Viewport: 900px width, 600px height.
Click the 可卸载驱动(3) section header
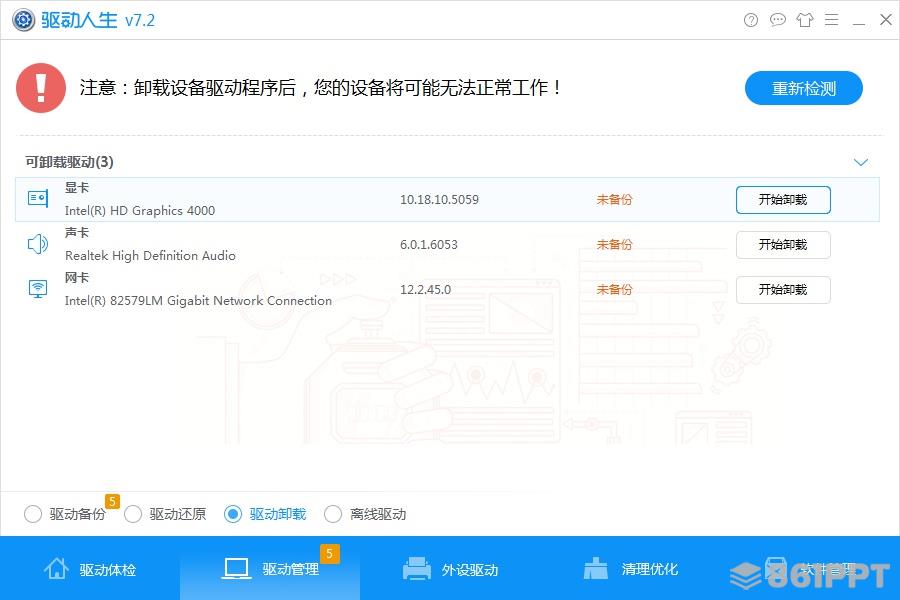click(69, 162)
